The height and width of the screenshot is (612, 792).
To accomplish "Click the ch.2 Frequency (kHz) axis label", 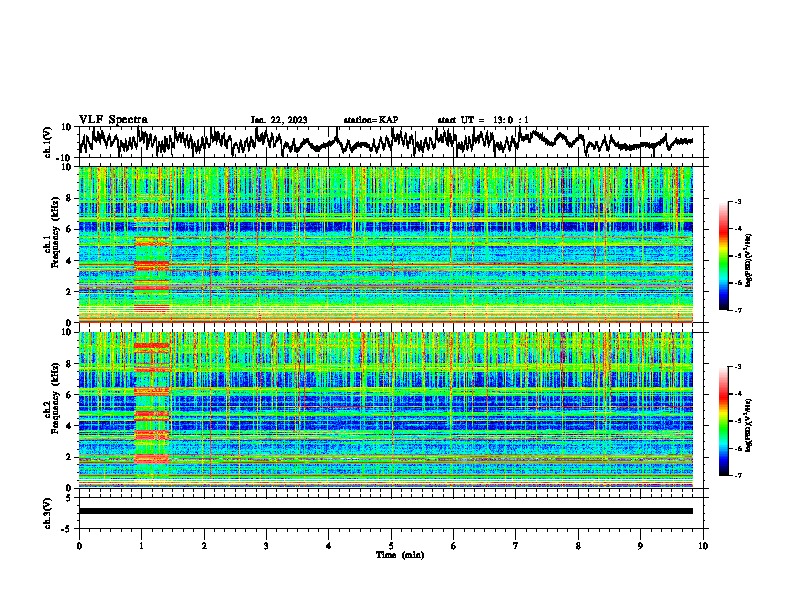I will tap(52, 397).
